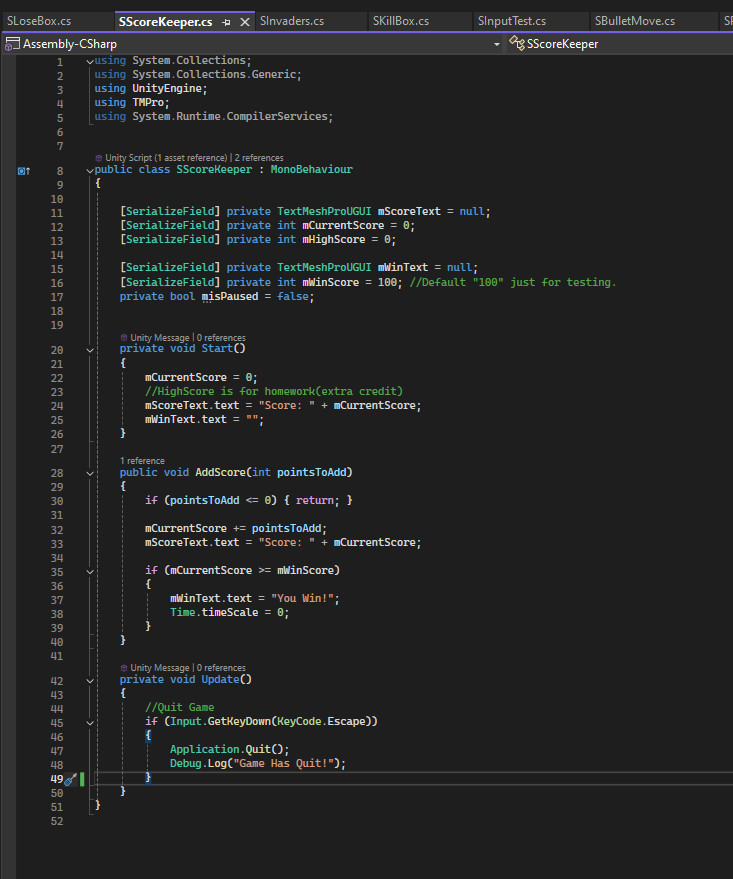Switch to the SLoseBox.cs tab
Screen dimensions: 733x879
pos(39,21)
